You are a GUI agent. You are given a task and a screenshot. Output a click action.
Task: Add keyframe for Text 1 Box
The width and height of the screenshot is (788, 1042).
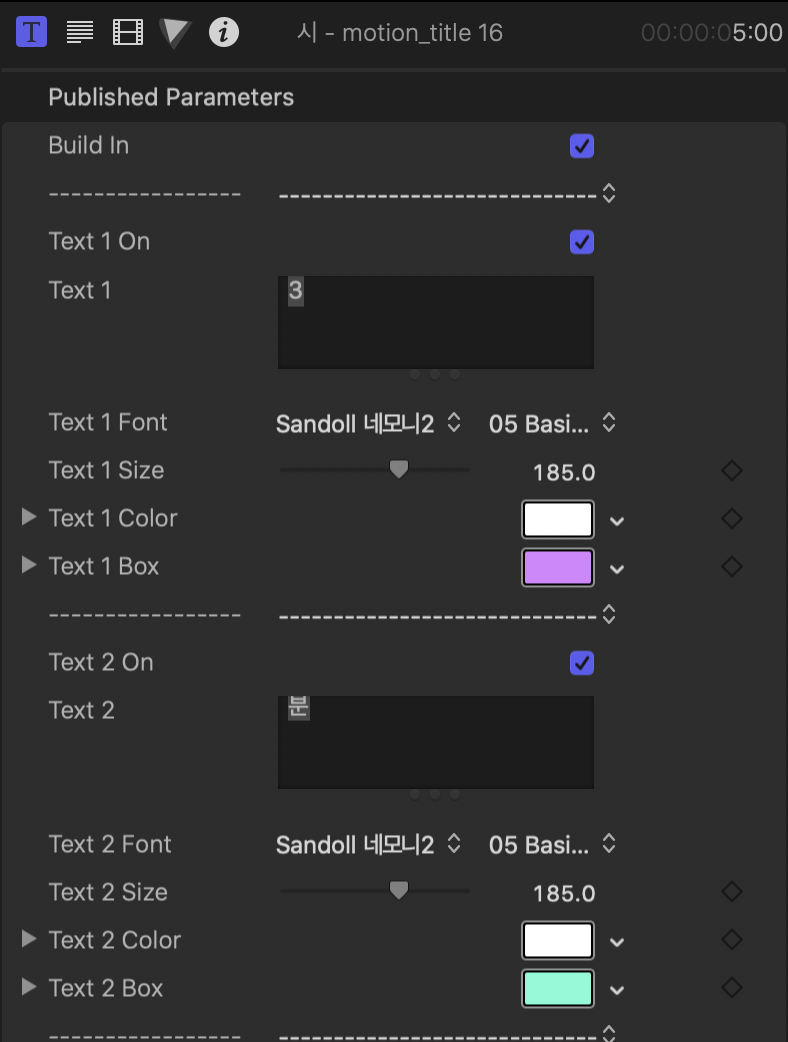[732, 567]
